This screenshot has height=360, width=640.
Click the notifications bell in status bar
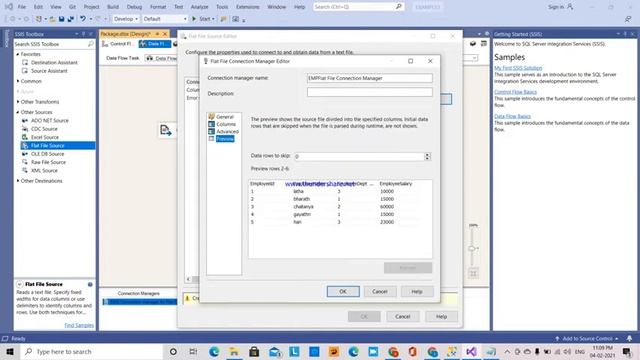tap(629, 338)
